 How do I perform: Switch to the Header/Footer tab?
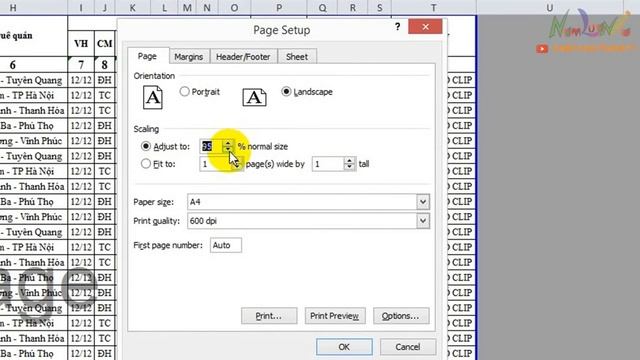(x=243, y=57)
